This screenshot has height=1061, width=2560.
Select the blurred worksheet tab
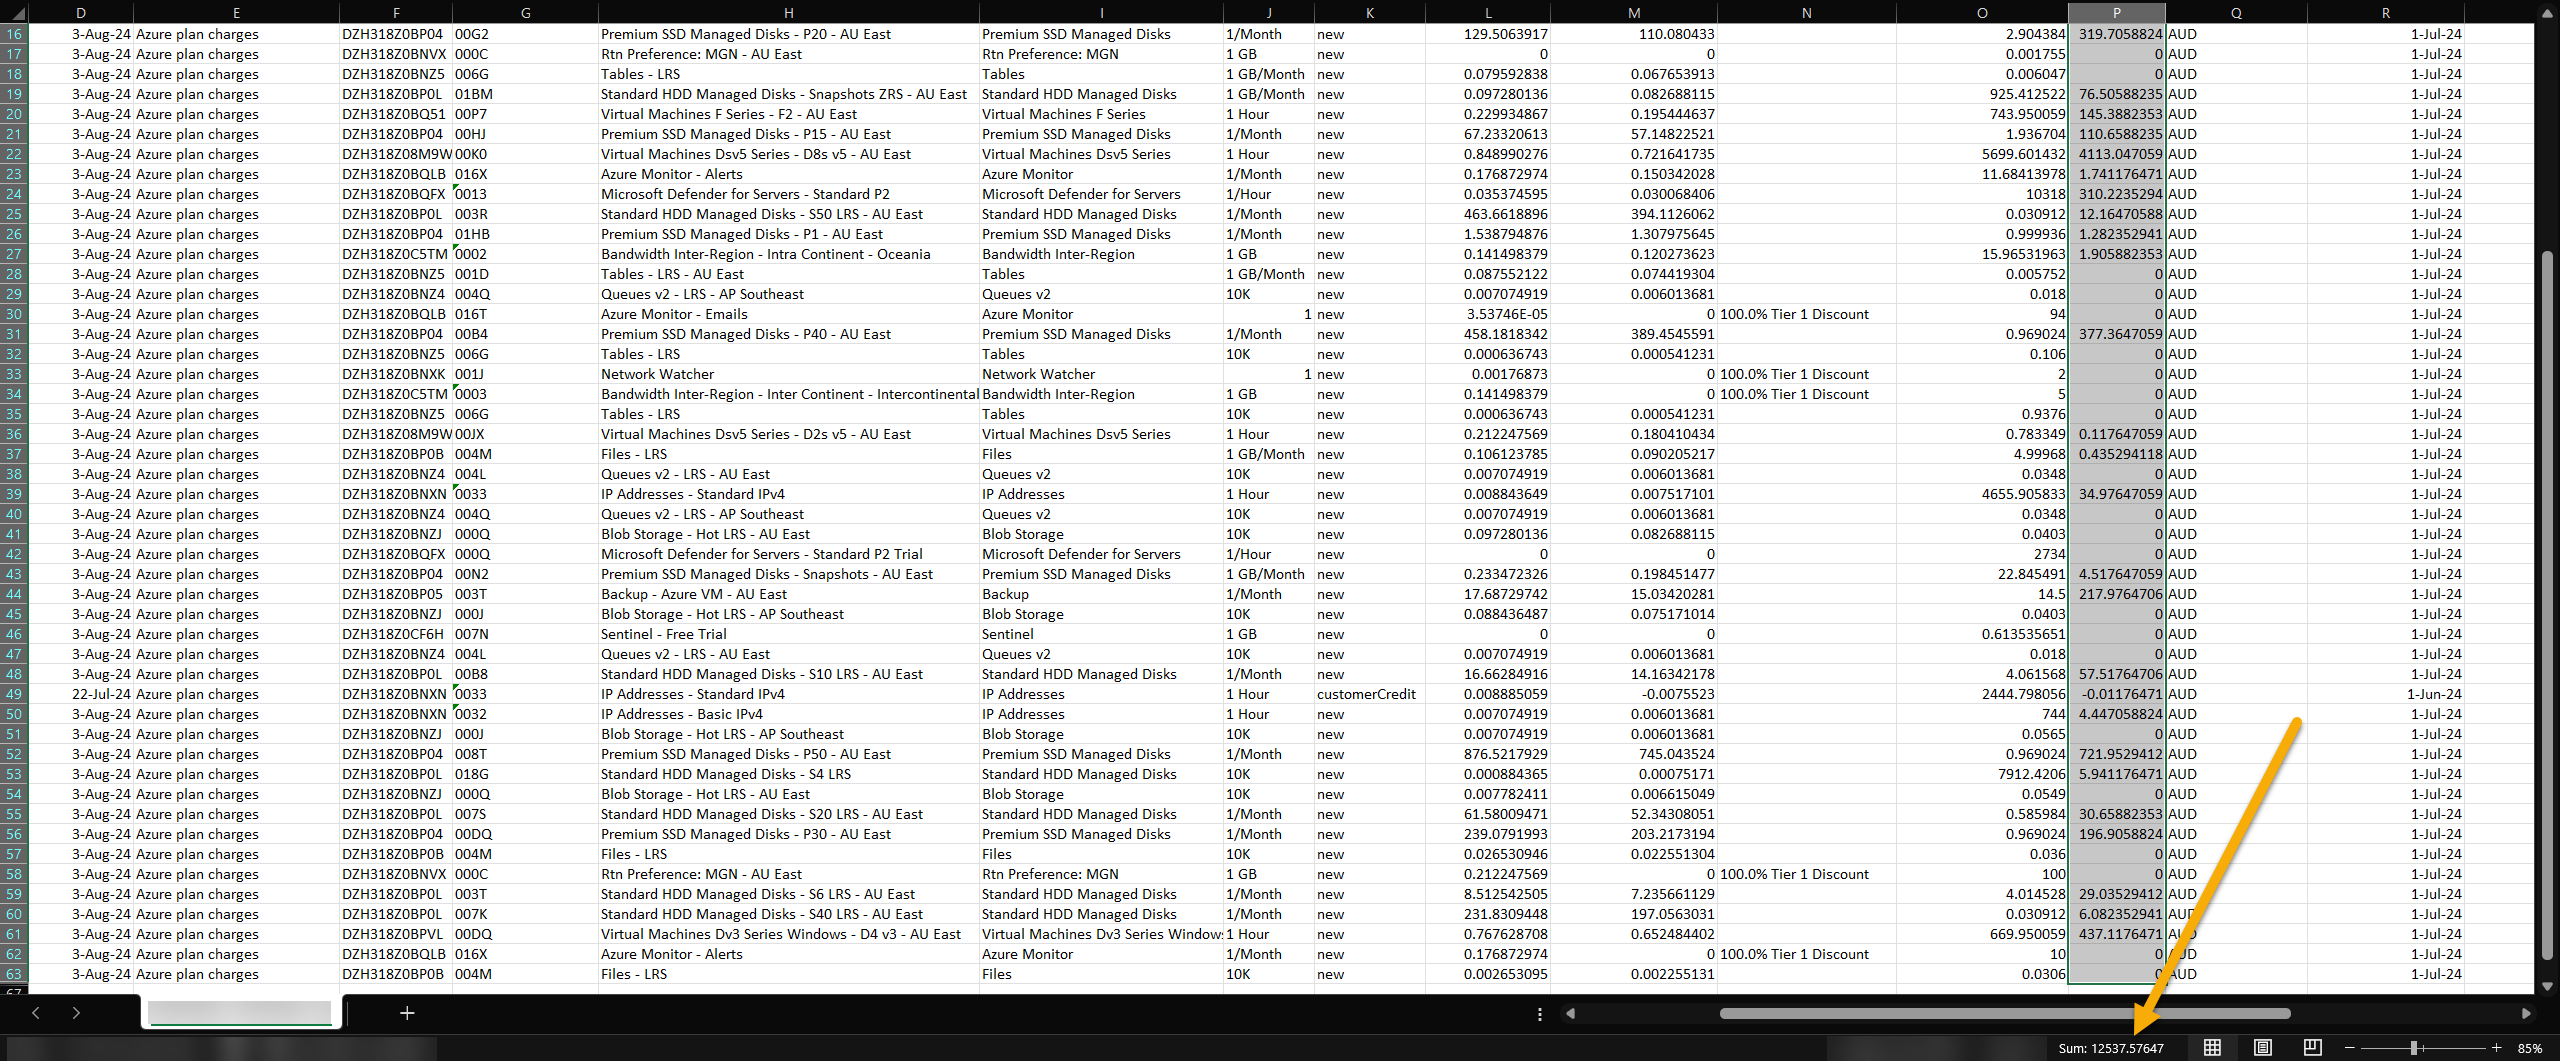[x=240, y=1013]
